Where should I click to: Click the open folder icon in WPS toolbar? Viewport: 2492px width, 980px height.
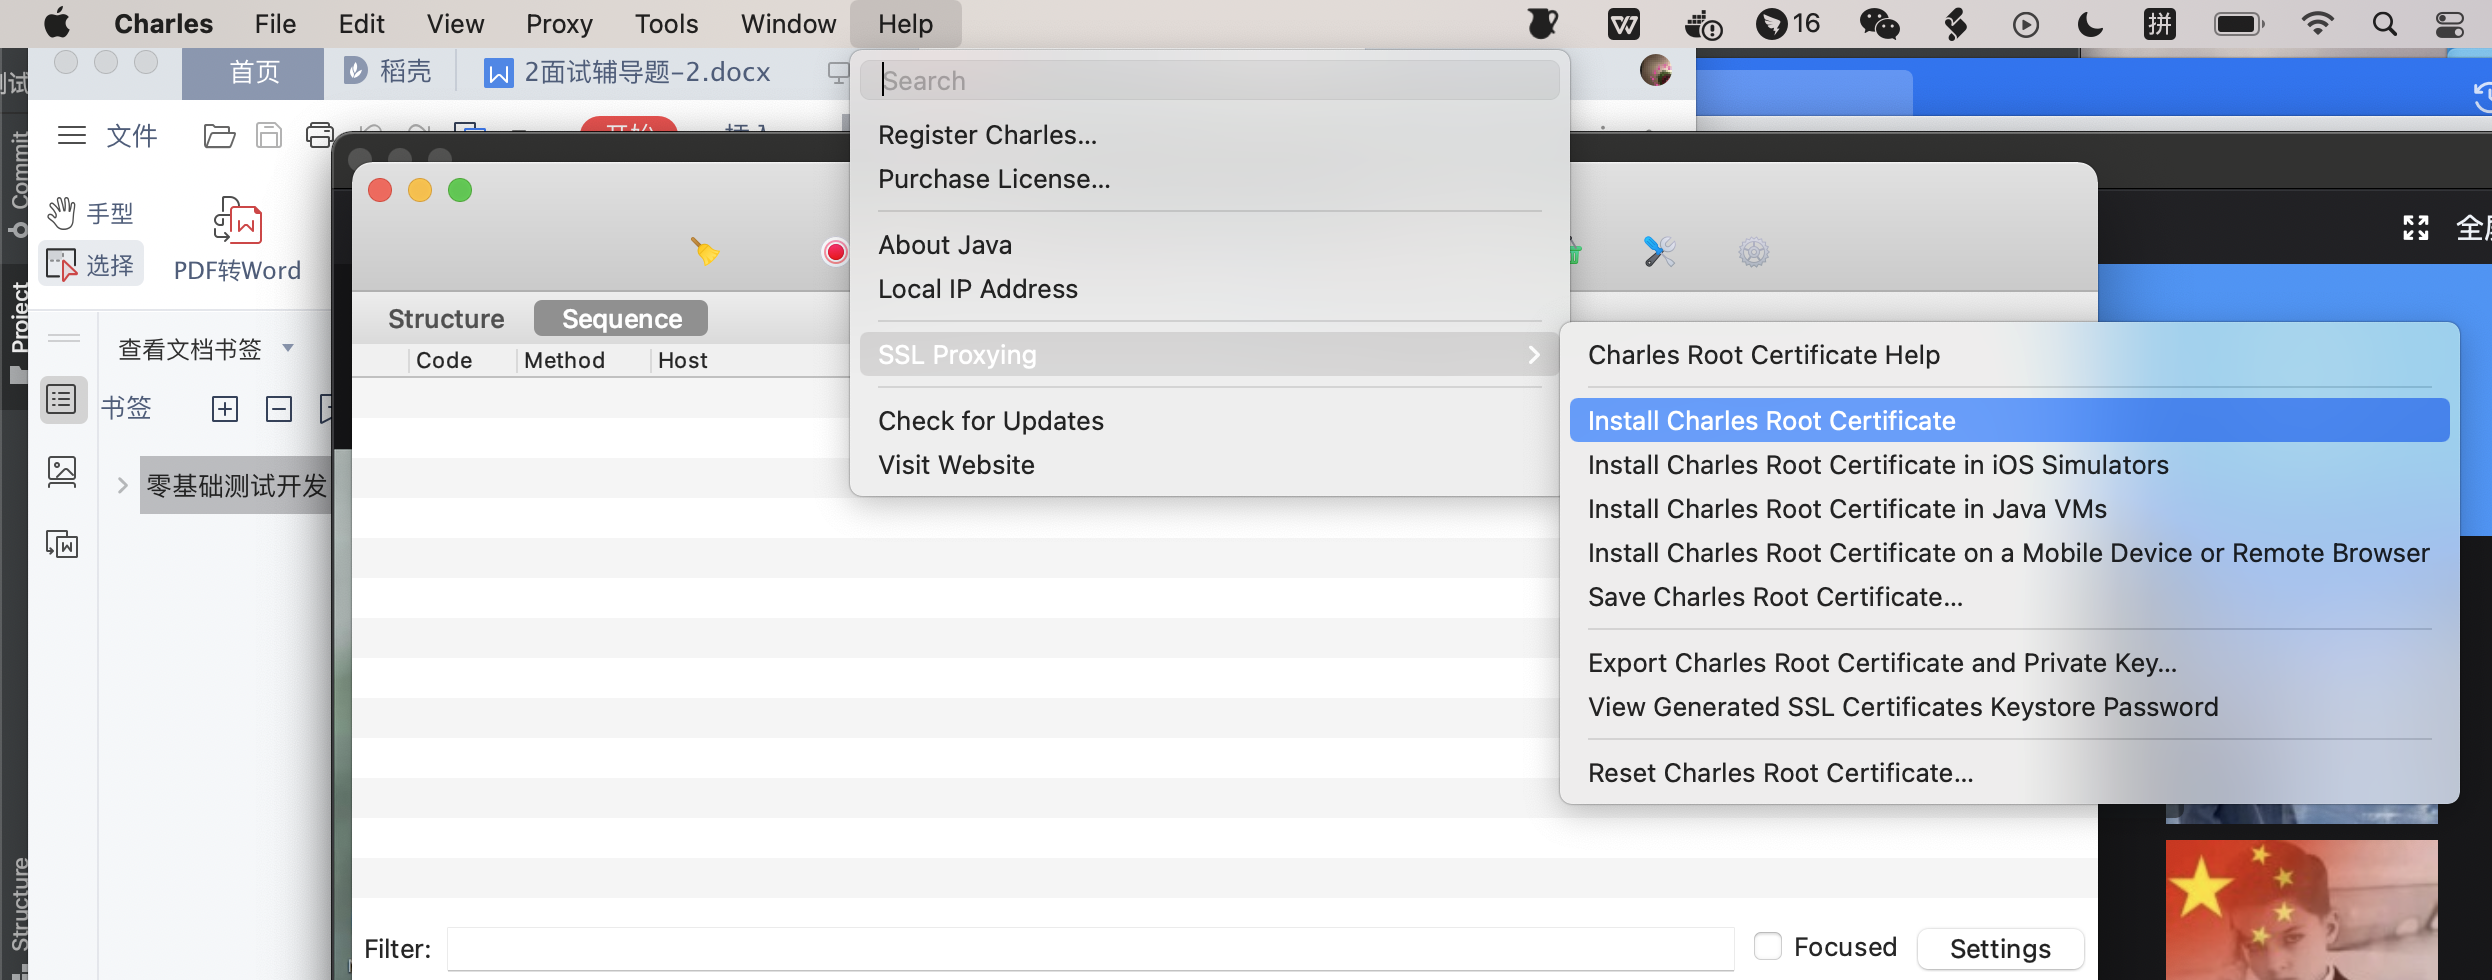tap(219, 136)
